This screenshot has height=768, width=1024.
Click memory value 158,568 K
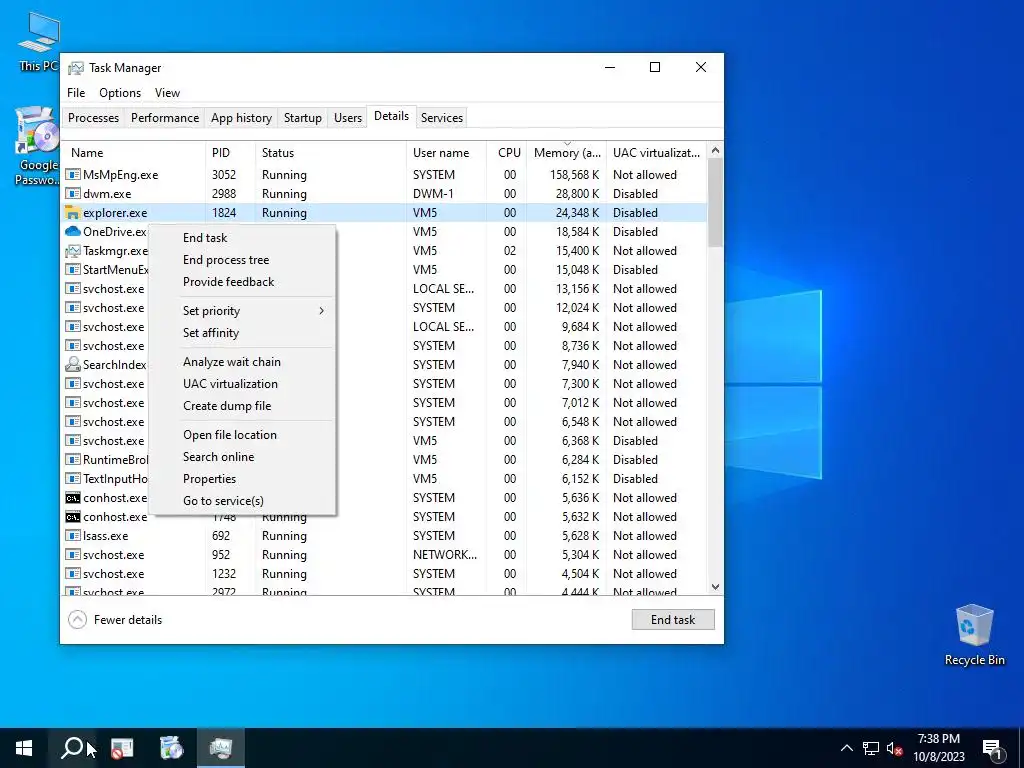click(574, 174)
